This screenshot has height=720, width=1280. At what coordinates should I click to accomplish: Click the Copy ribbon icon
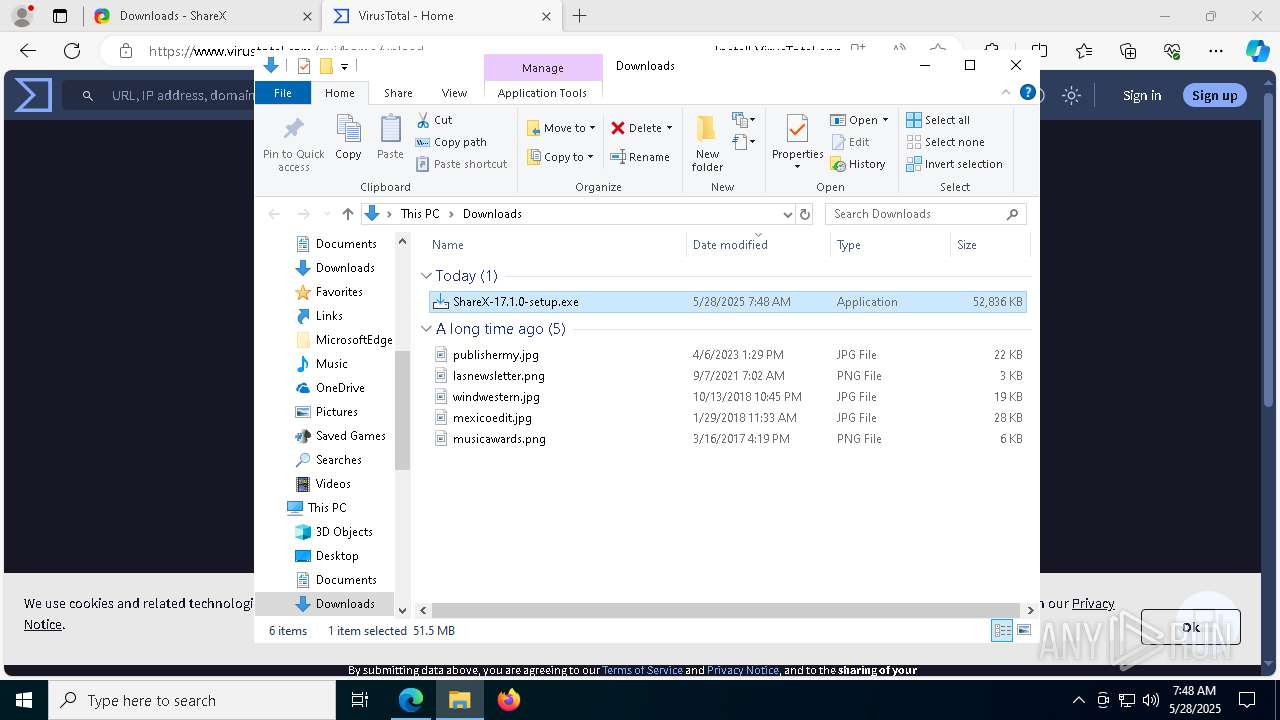348,138
